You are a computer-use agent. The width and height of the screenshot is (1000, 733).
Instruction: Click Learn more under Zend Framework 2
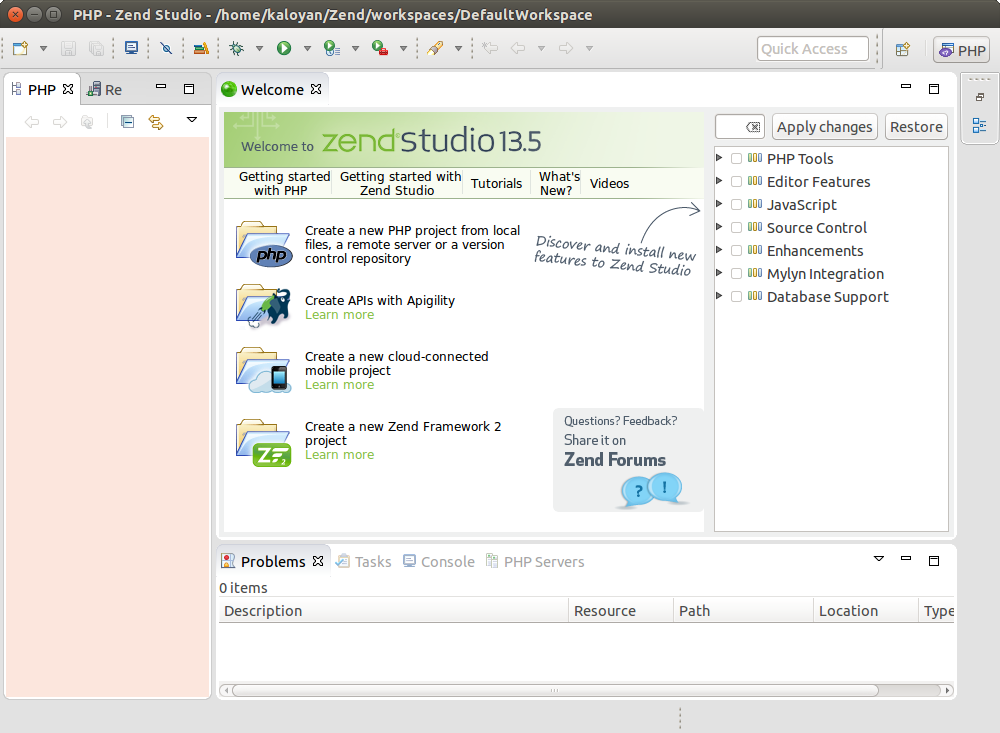pos(339,455)
